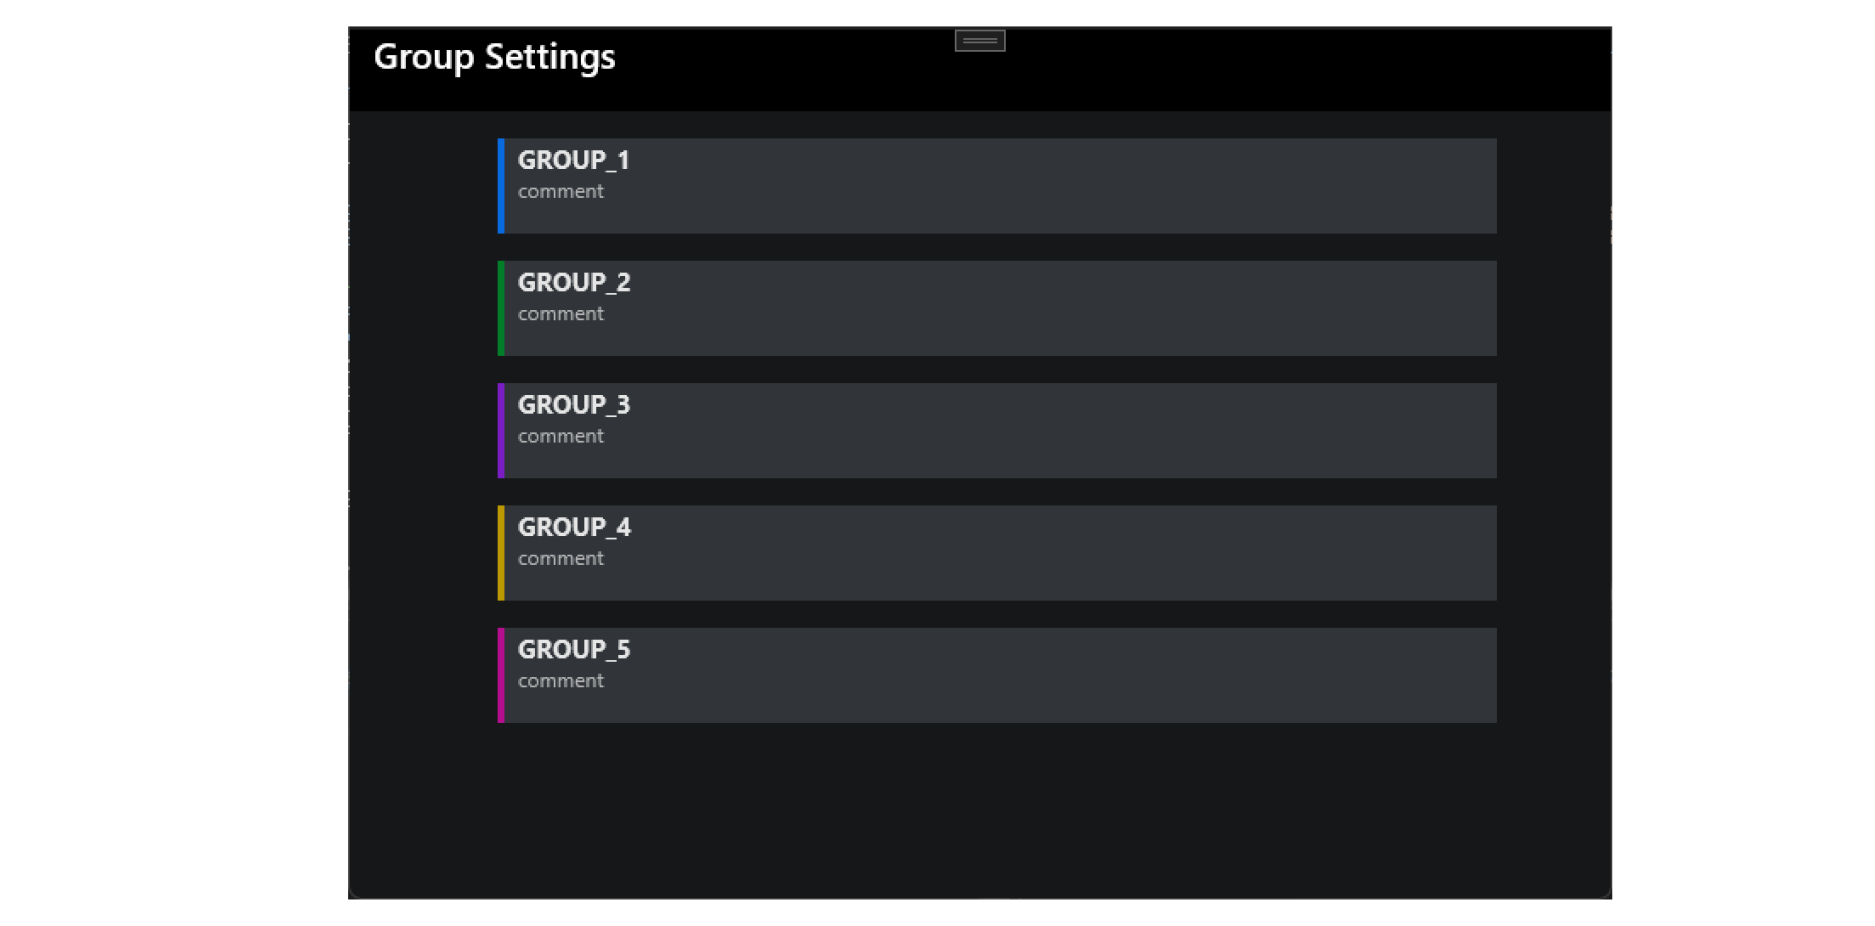Select the GROUP_3 name label
The width and height of the screenshot is (1875, 926).
pos(573,405)
